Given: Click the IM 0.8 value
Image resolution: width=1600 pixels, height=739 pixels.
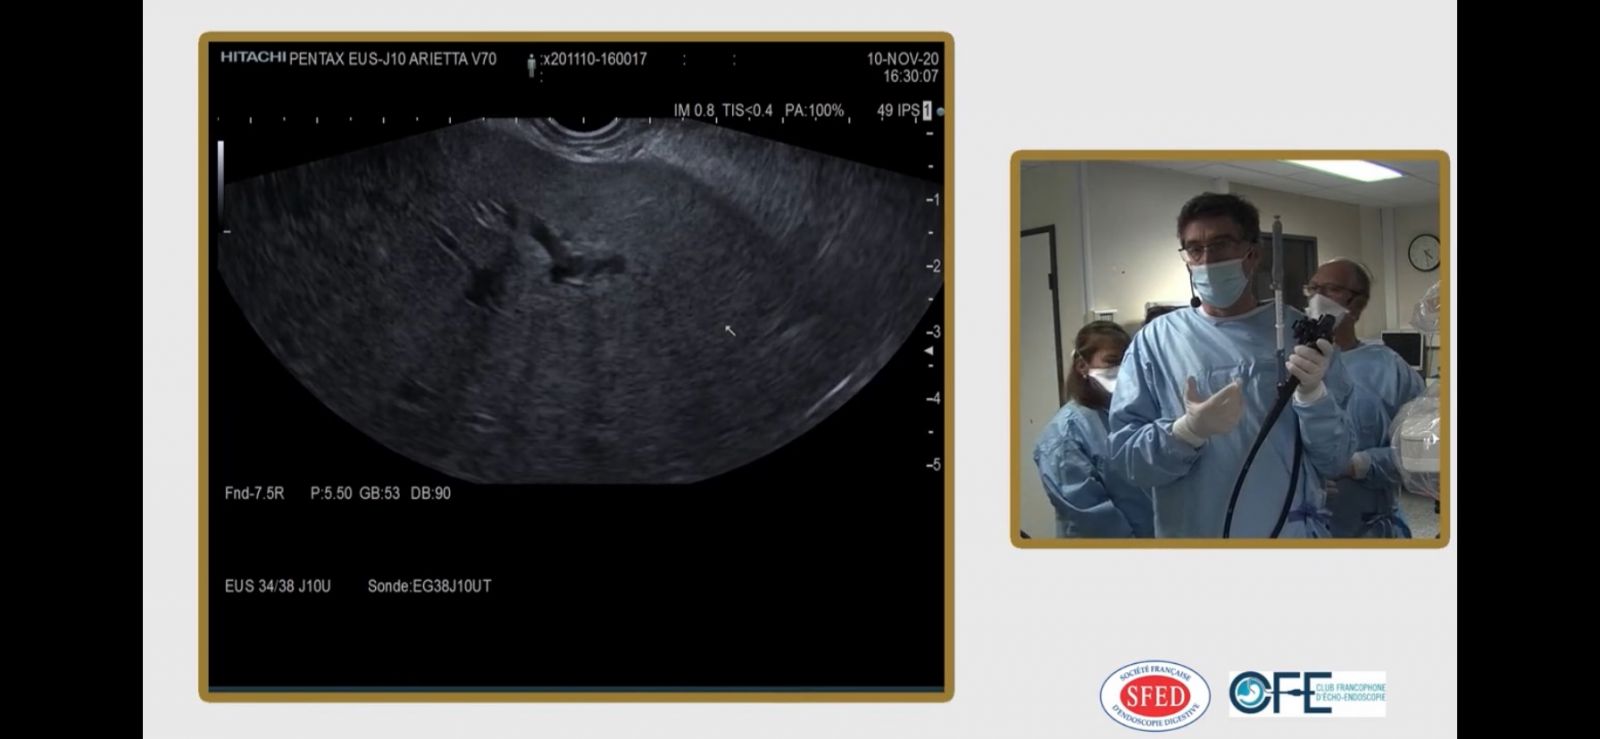Looking at the screenshot, I should (x=694, y=110).
